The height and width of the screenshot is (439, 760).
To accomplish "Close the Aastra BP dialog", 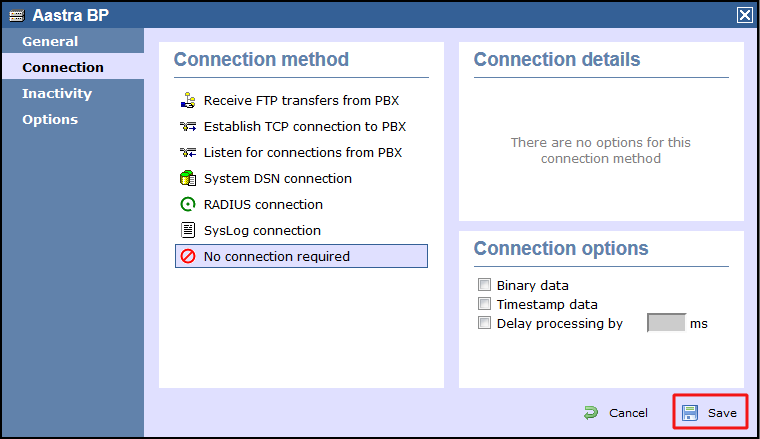I will pyautogui.click(x=745, y=15).
